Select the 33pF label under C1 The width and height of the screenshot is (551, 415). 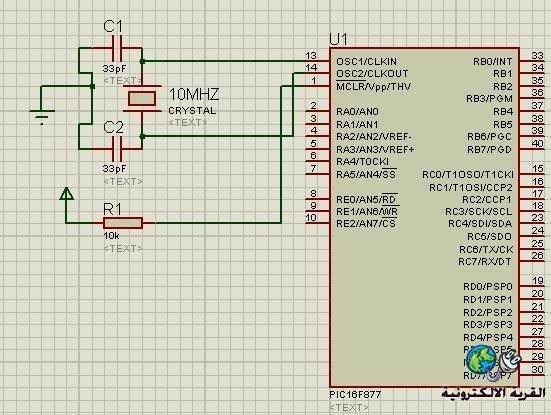[114, 68]
